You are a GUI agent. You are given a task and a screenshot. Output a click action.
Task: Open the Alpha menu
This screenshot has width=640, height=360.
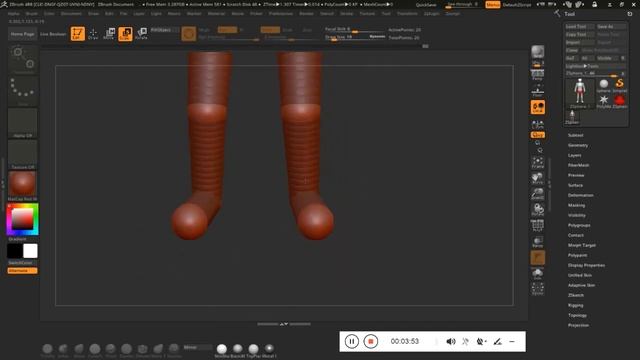point(13,13)
